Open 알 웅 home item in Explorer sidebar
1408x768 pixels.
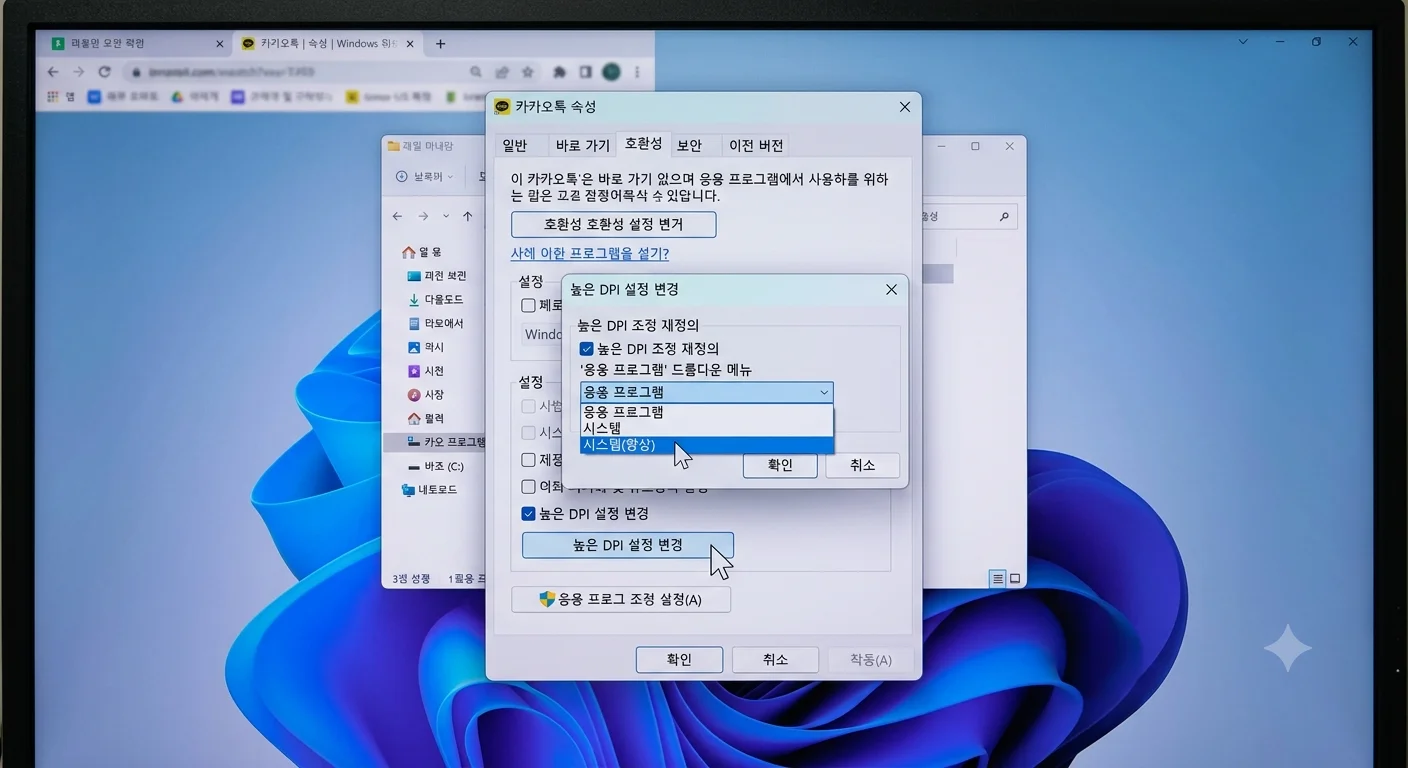click(x=422, y=252)
